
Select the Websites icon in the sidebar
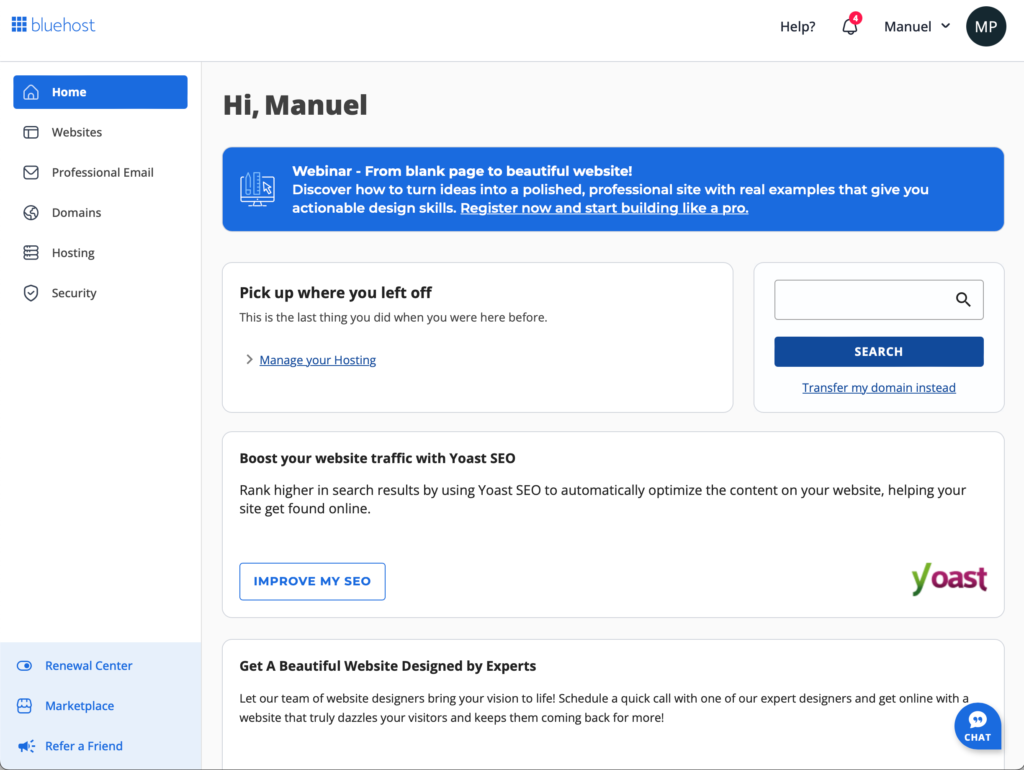(x=33, y=131)
